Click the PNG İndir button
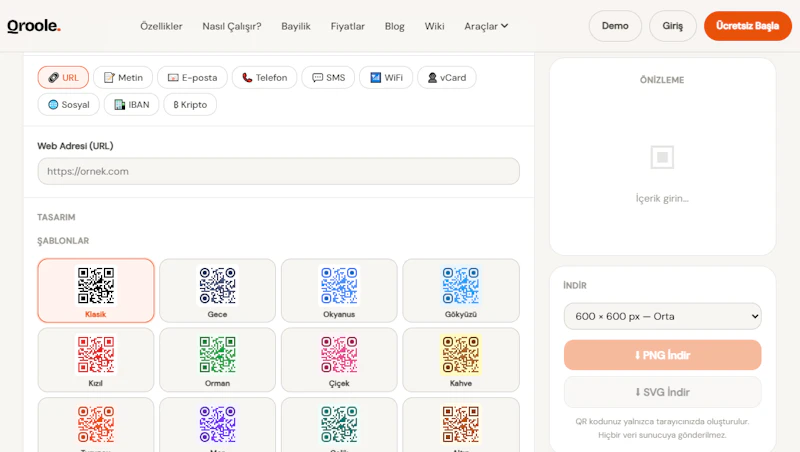 [662, 355]
